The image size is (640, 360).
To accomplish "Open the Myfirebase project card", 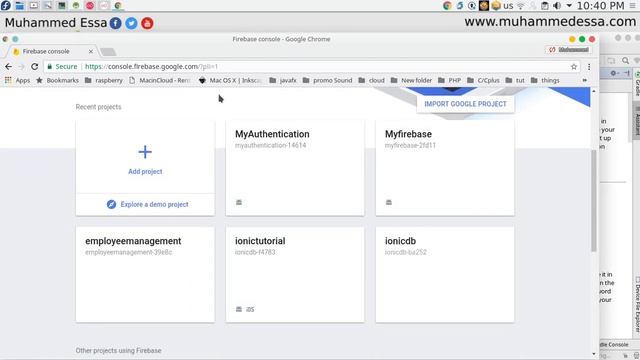I will pyautogui.click(x=445, y=168).
